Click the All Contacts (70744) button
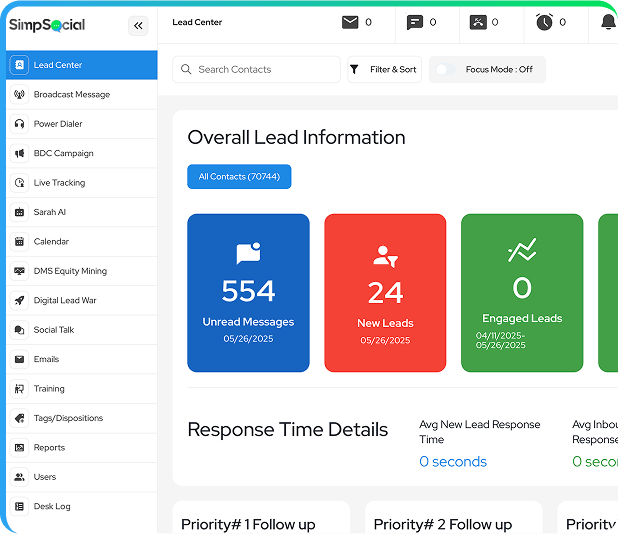The image size is (618, 534). (239, 177)
